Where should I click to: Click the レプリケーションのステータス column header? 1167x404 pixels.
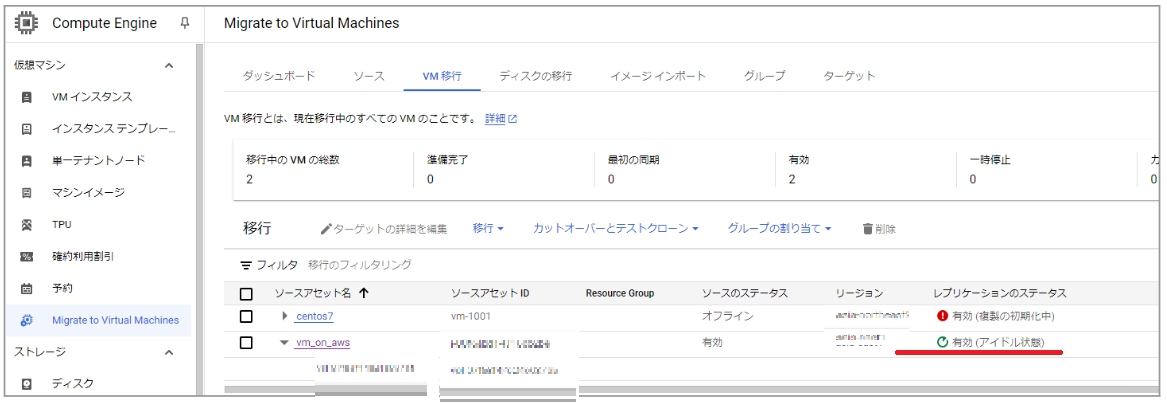[1000, 293]
